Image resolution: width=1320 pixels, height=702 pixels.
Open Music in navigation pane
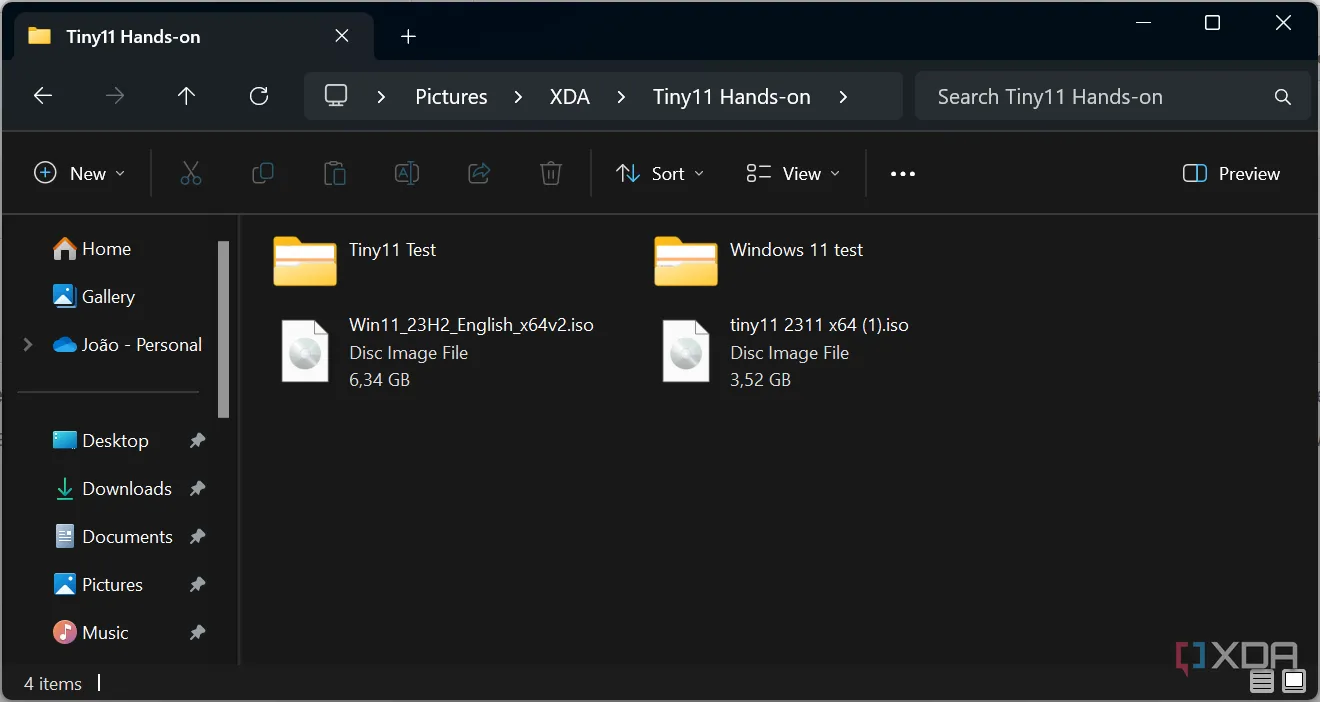pos(91,633)
